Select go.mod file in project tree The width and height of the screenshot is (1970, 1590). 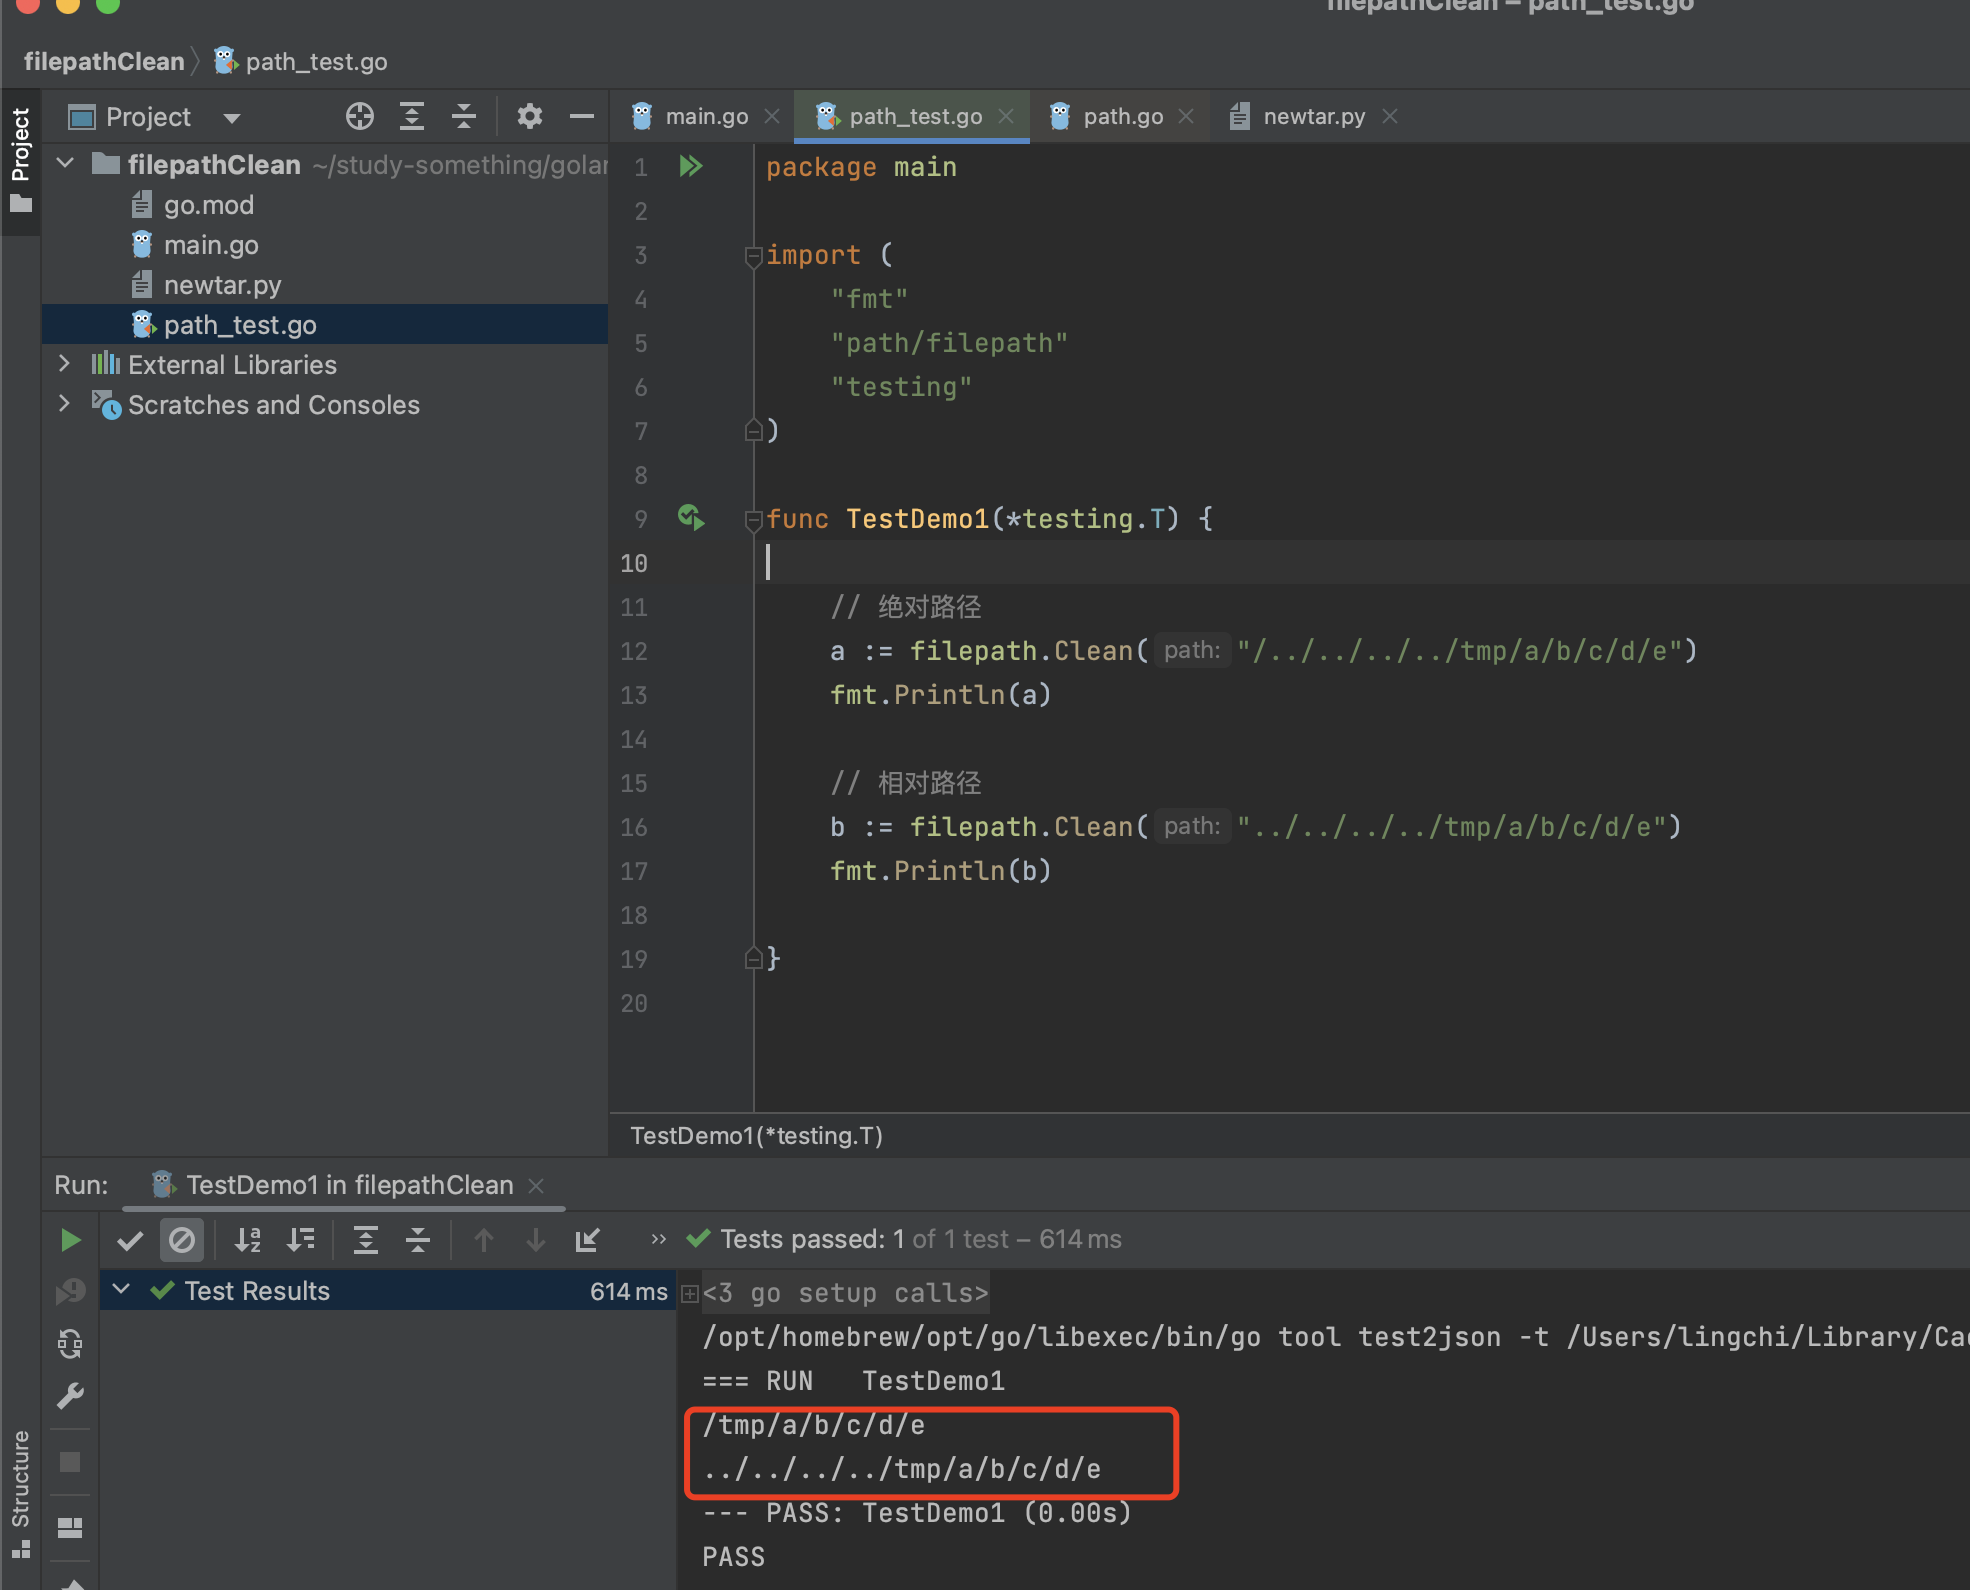point(208,205)
